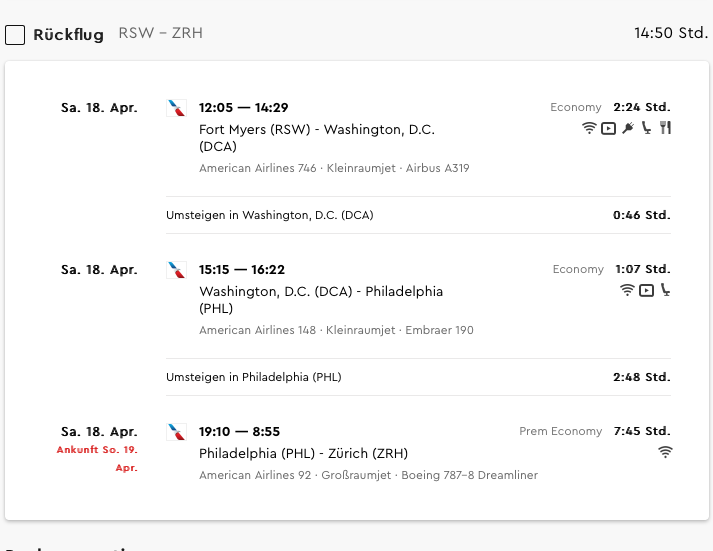This screenshot has width=713, height=551.
Task: Click the Umsteigen in Washington, D.C. (DCA) row
Action: click(x=418, y=215)
